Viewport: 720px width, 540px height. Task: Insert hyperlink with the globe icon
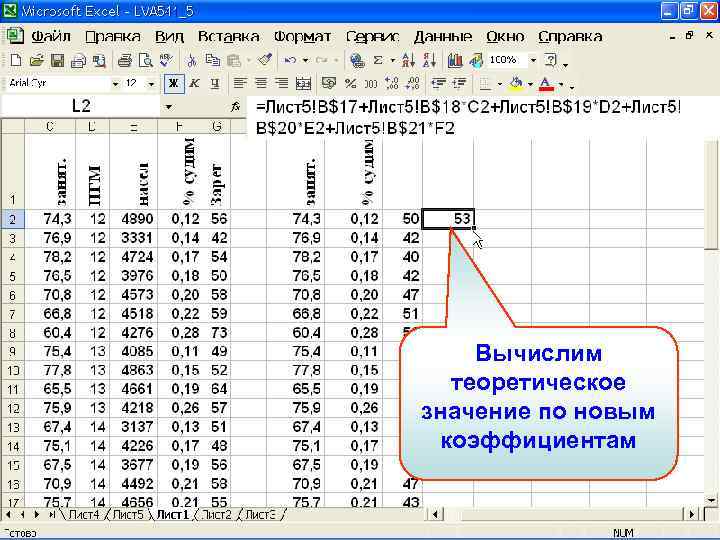click(357, 60)
